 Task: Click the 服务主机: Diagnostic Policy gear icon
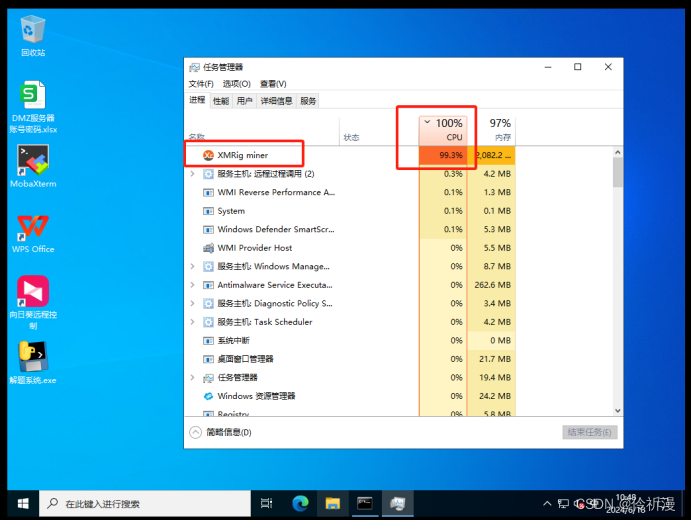pos(208,304)
